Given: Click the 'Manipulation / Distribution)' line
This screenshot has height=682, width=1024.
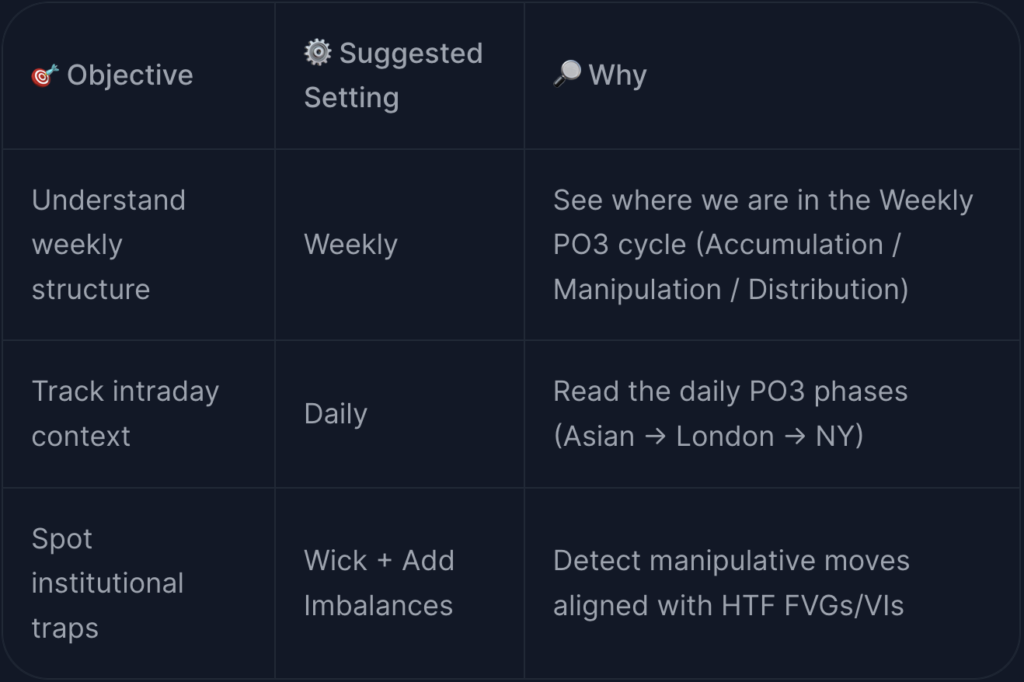Looking at the screenshot, I should pyautogui.click(x=731, y=289).
